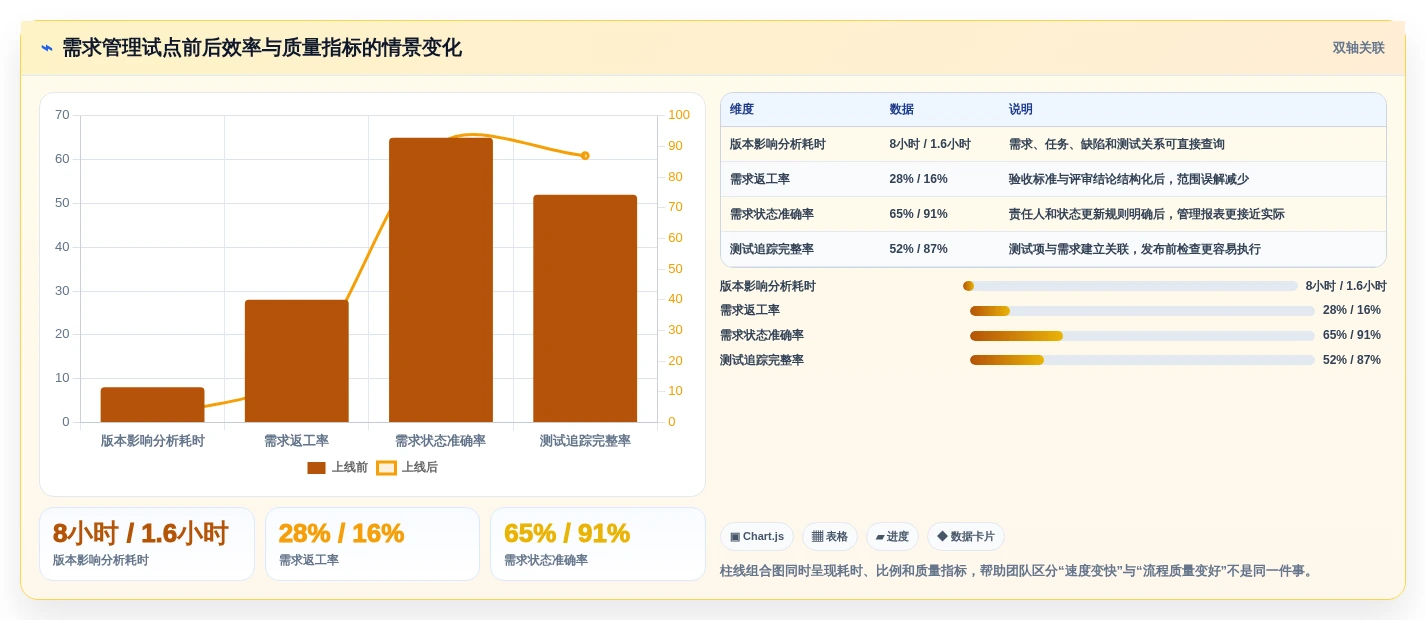
Task: Click the 测试追踪完整率 bar in chart
Action: coord(585,308)
